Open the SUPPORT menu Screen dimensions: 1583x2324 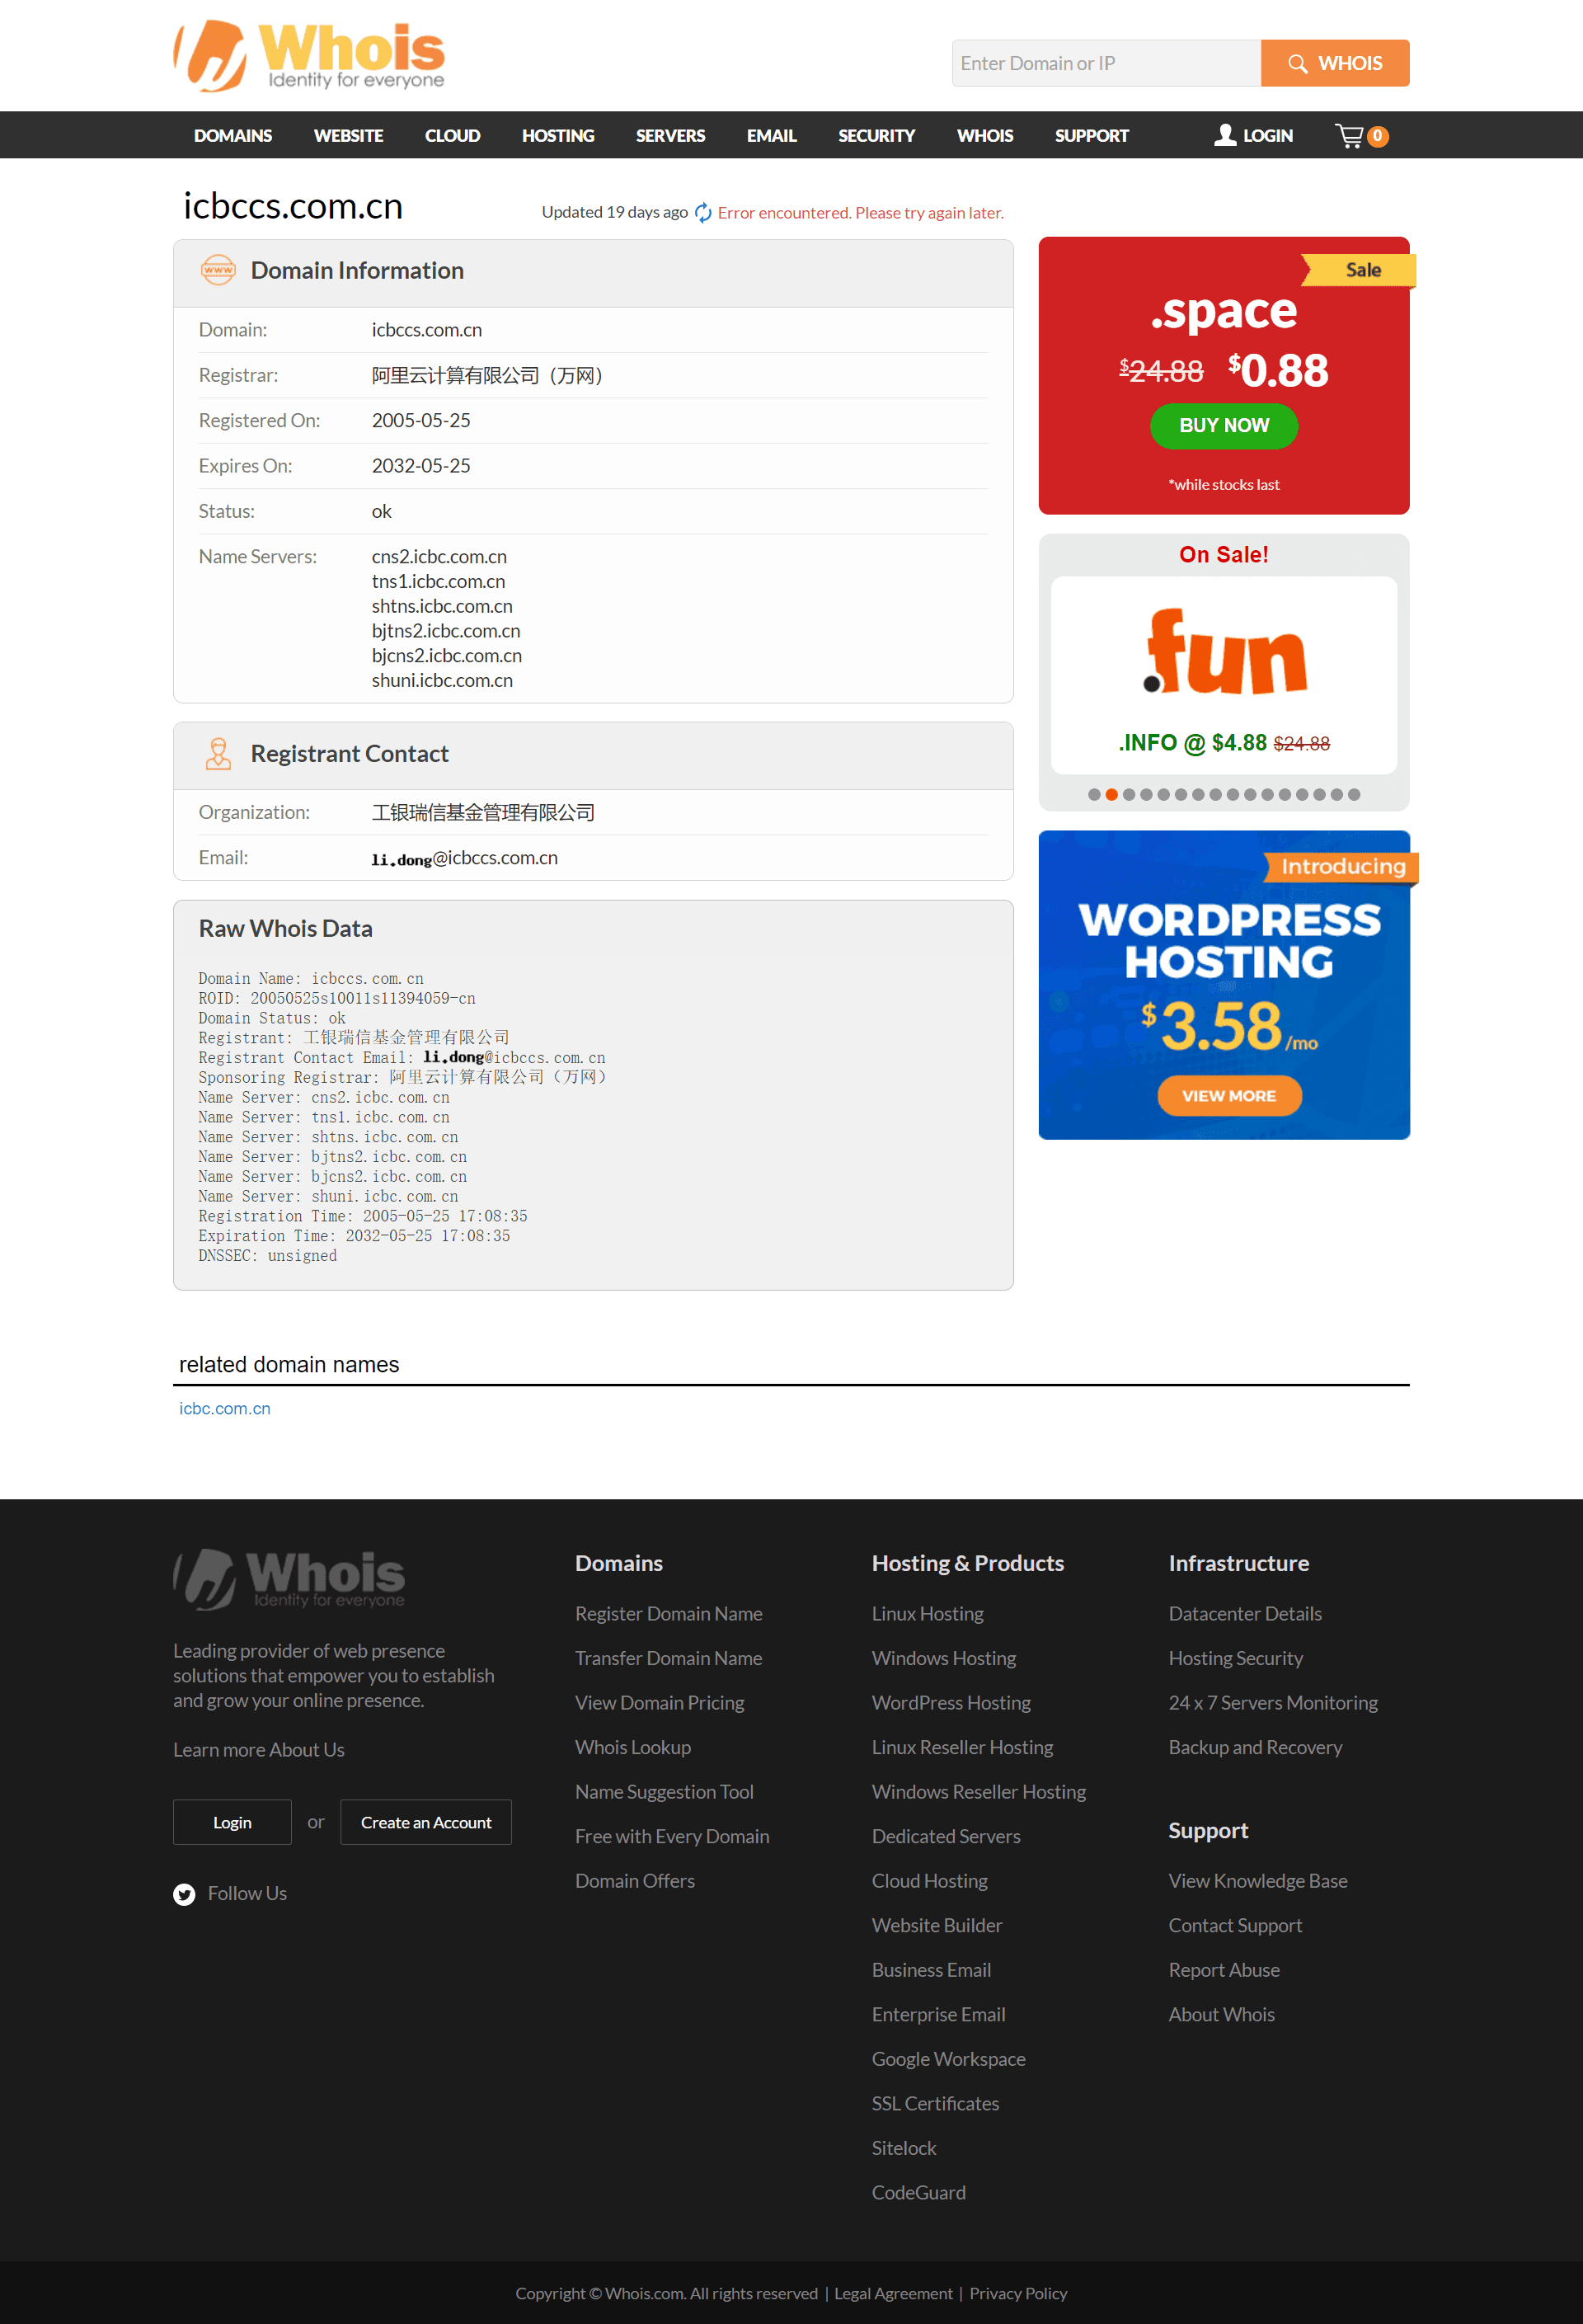(x=1091, y=135)
